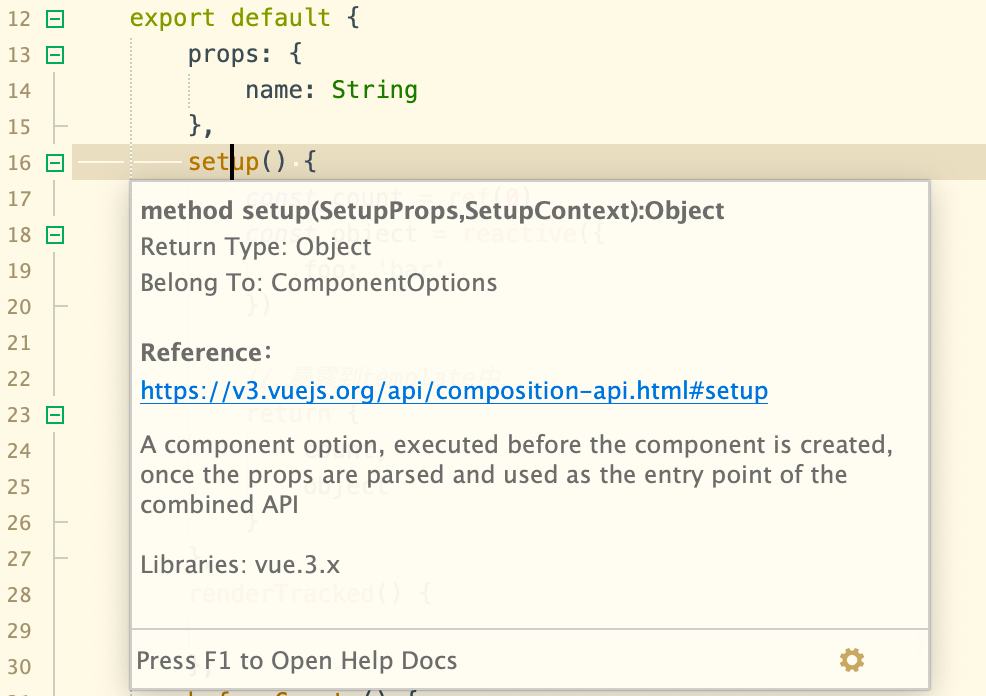Click line number 12 in the gutter
The width and height of the screenshot is (986, 696).
pos(19,19)
